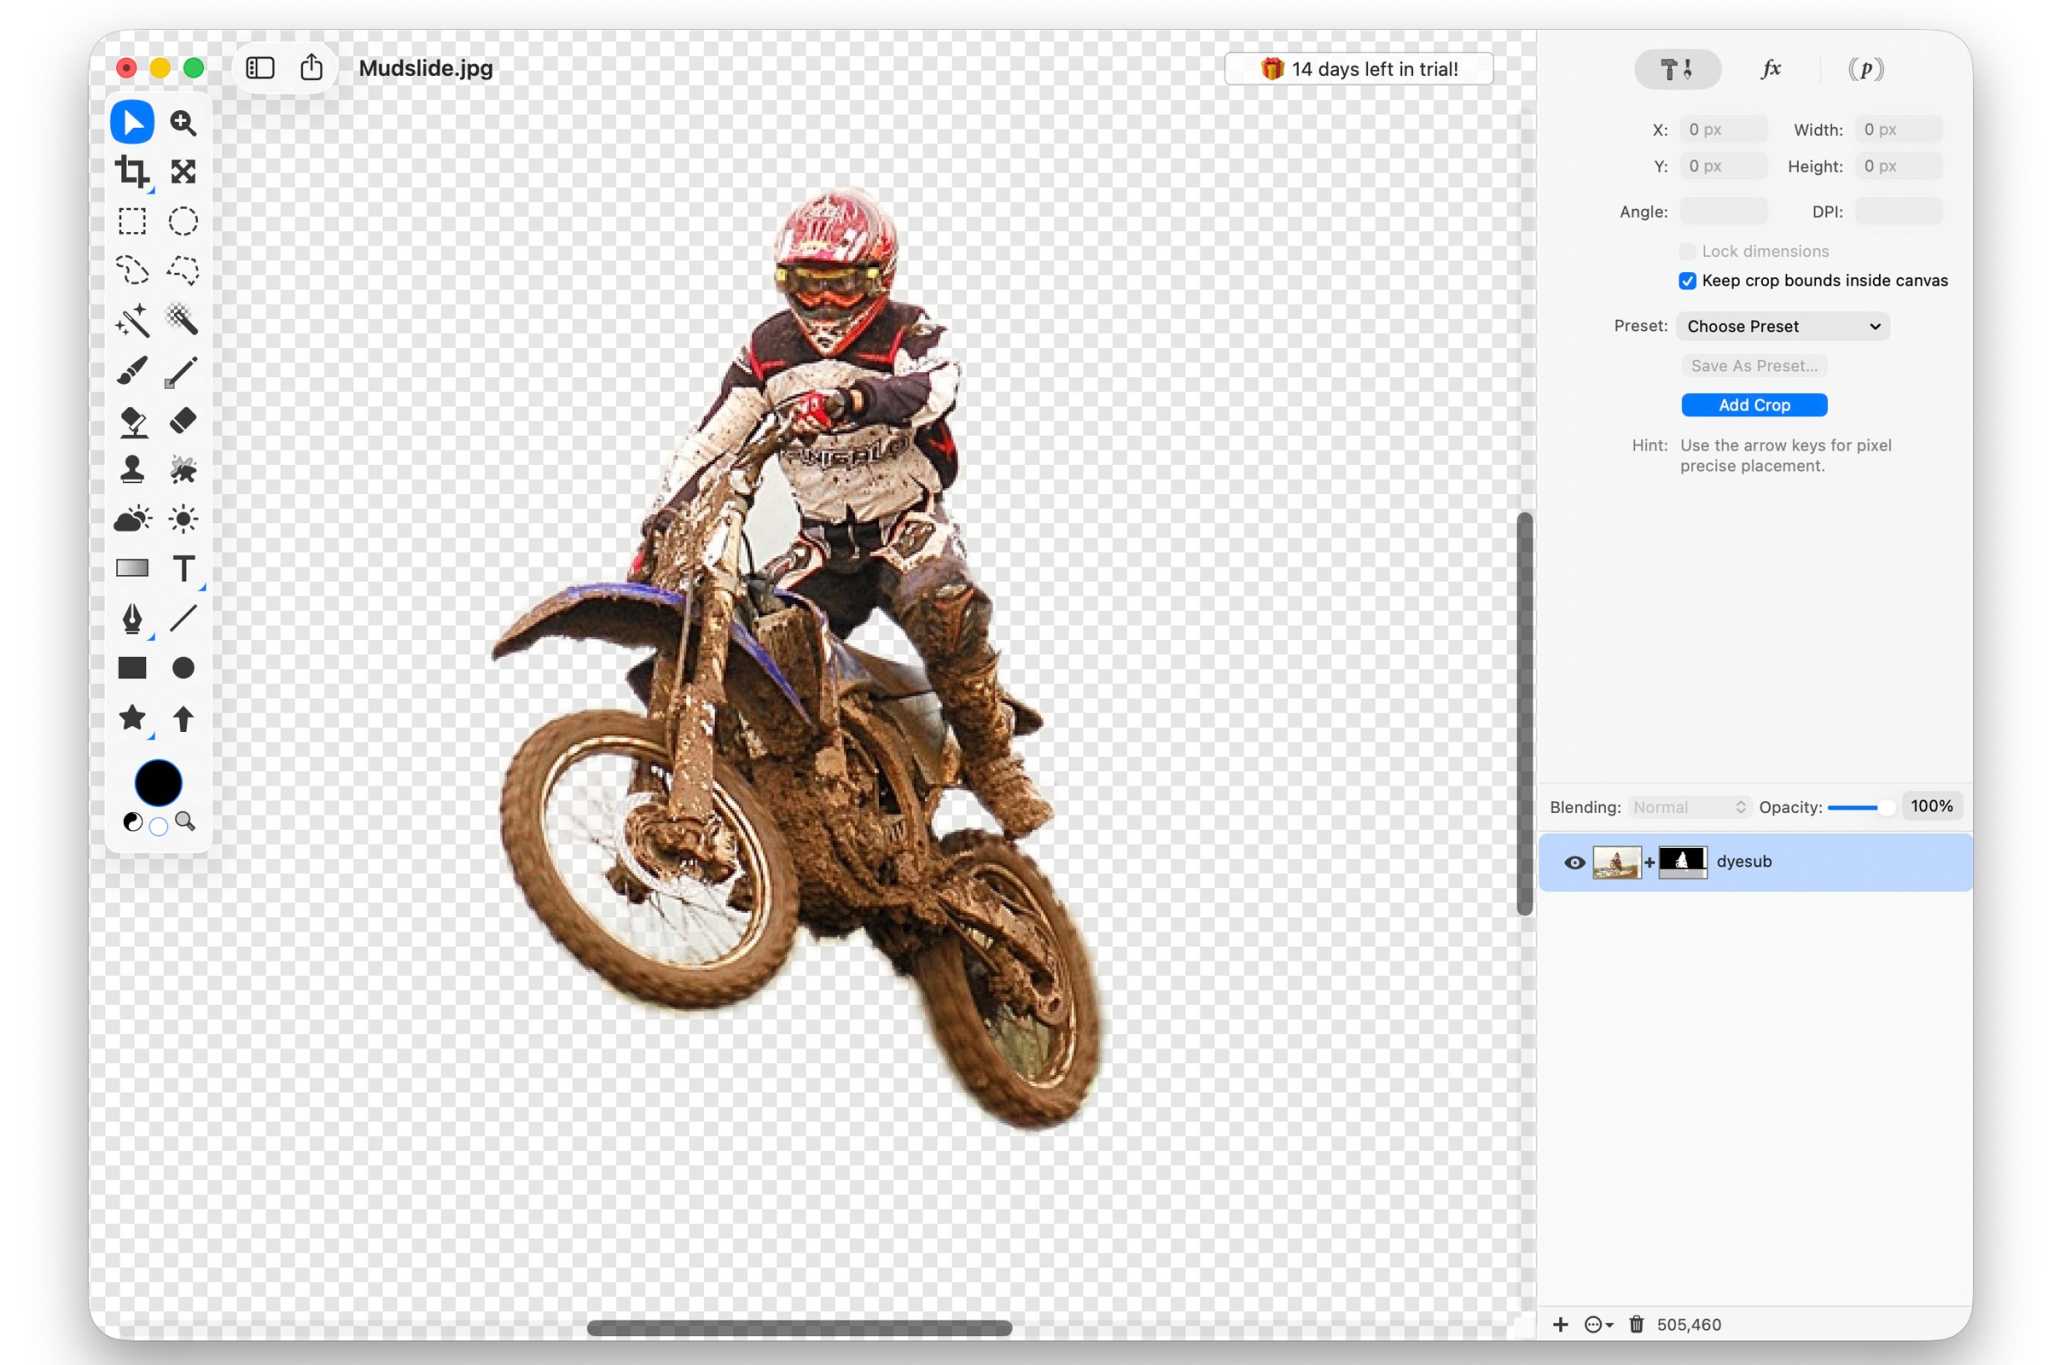Image resolution: width=2048 pixels, height=1365 pixels.
Task: Delete the dyesub layer with trash icon
Action: pyautogui.click(x=1636, y=1323)
